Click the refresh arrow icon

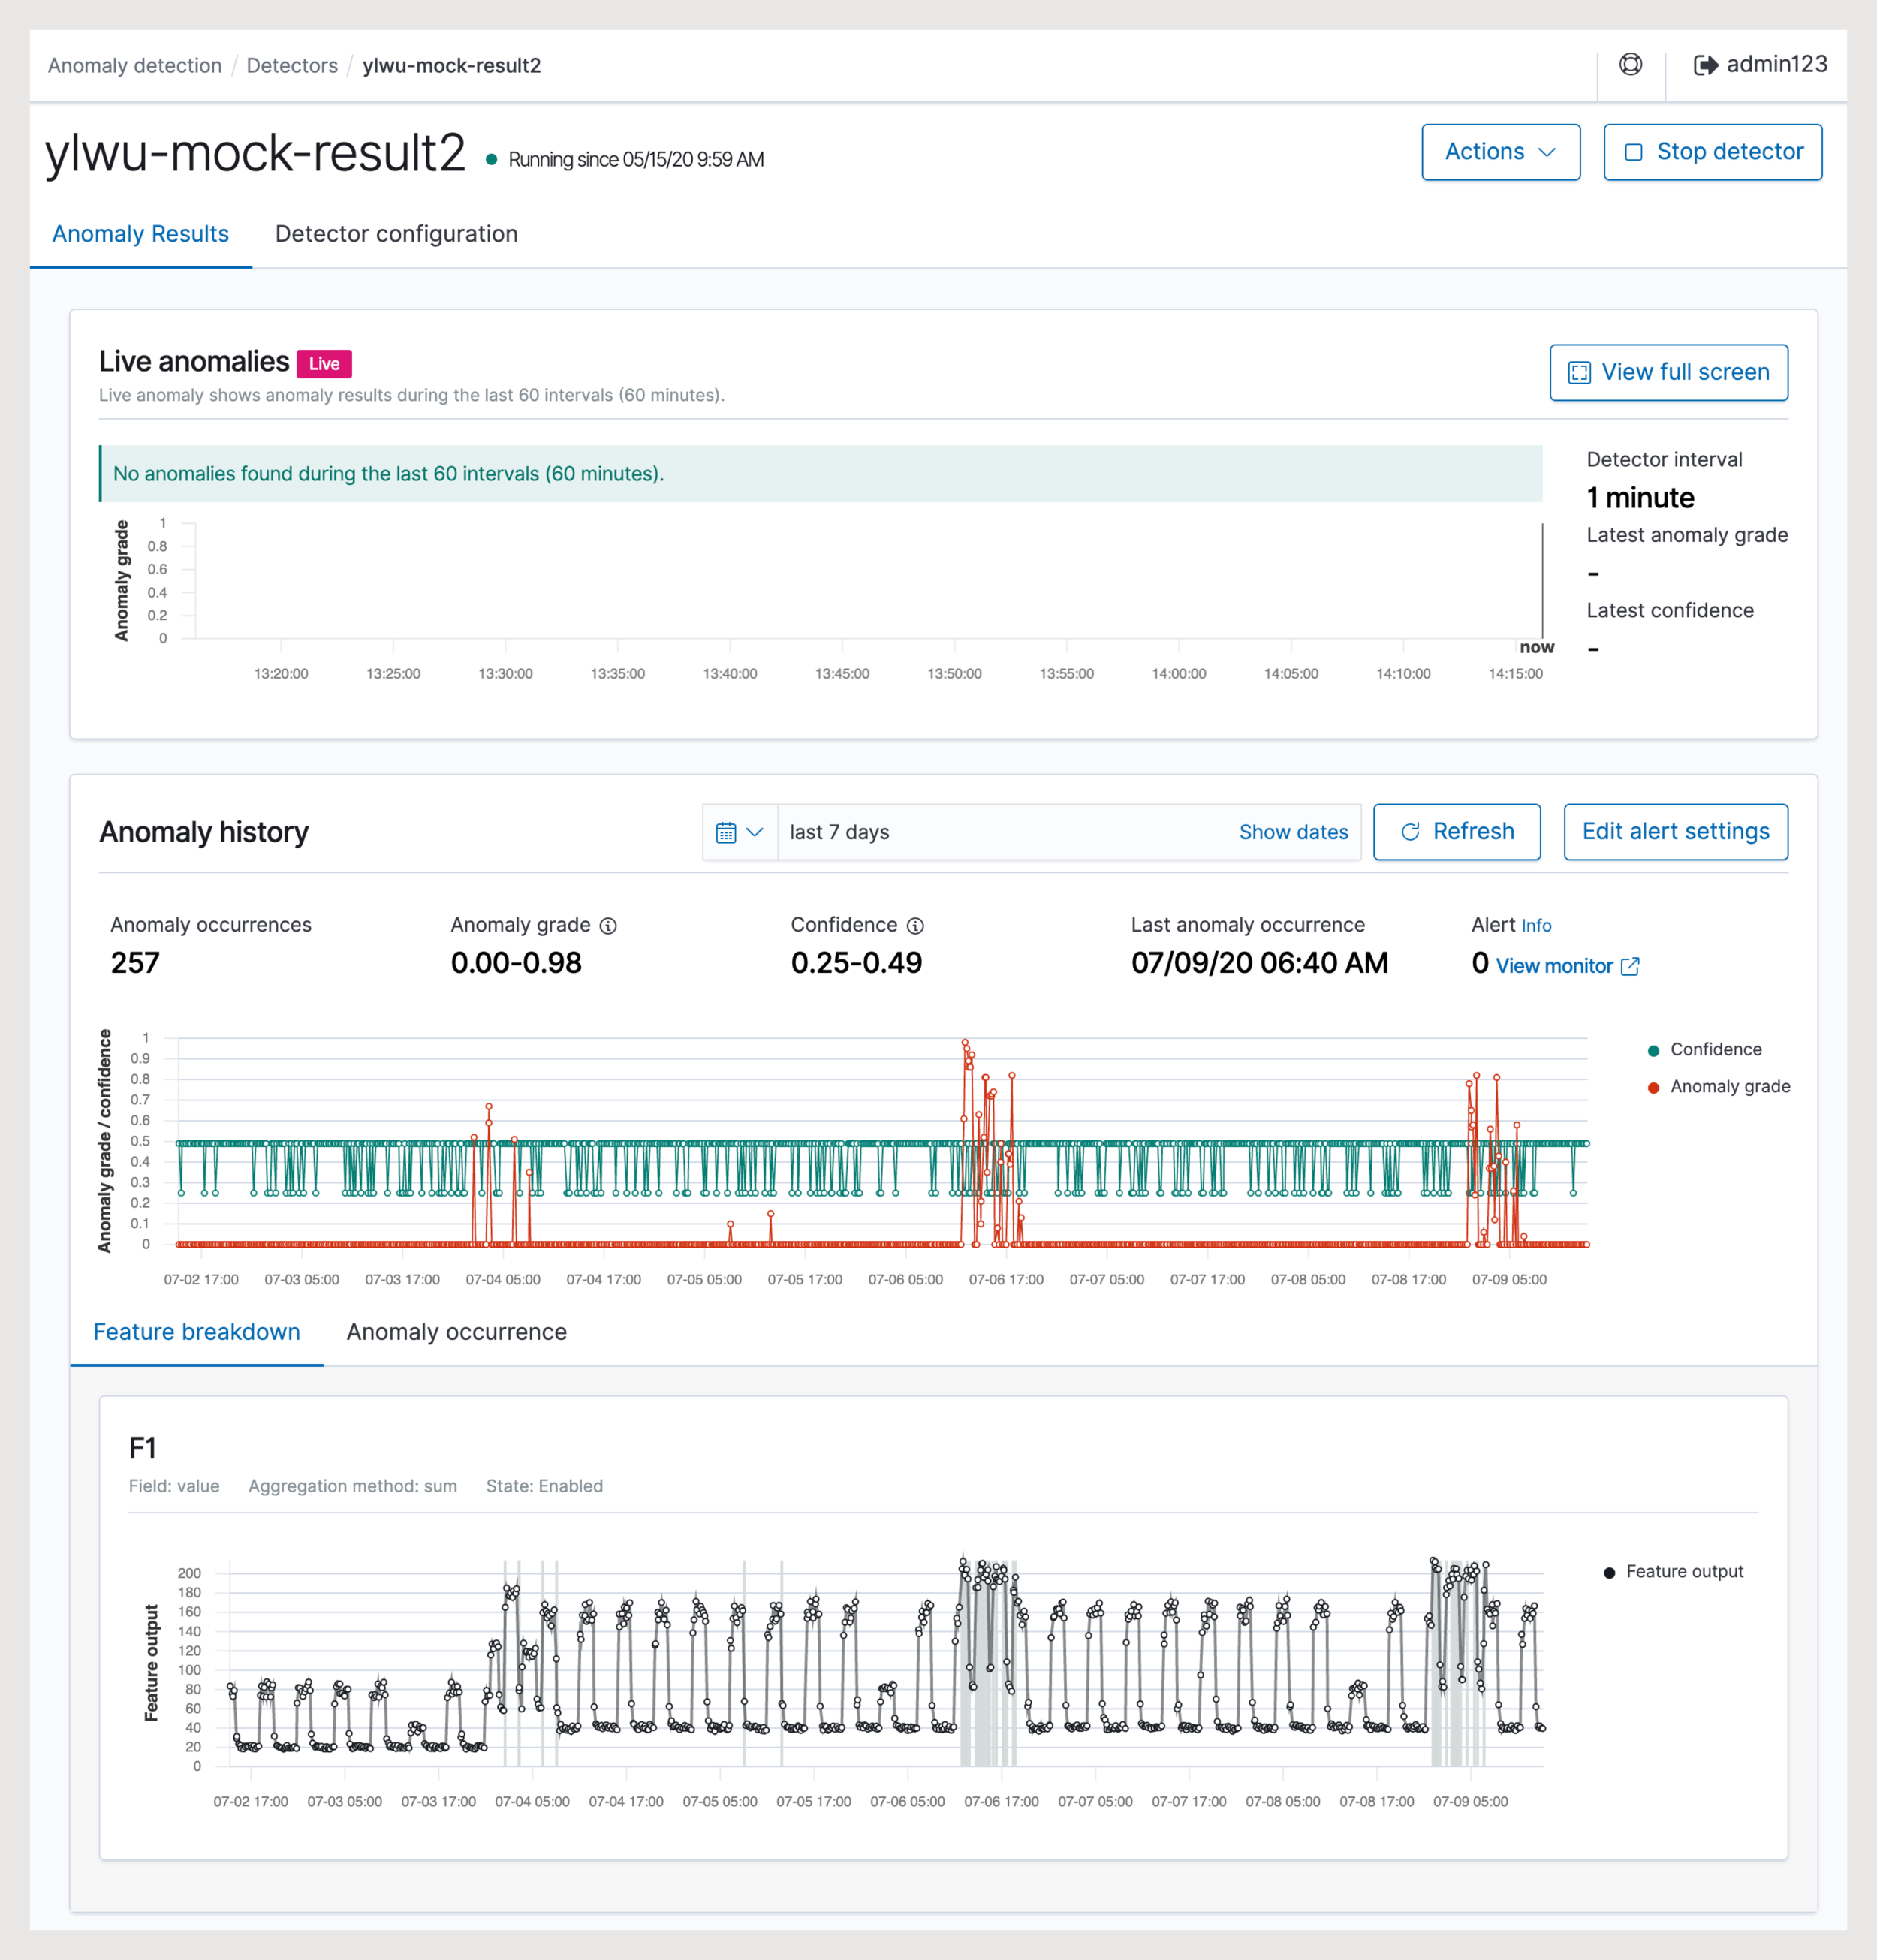pyautogui.click(x=1410, y=832)
